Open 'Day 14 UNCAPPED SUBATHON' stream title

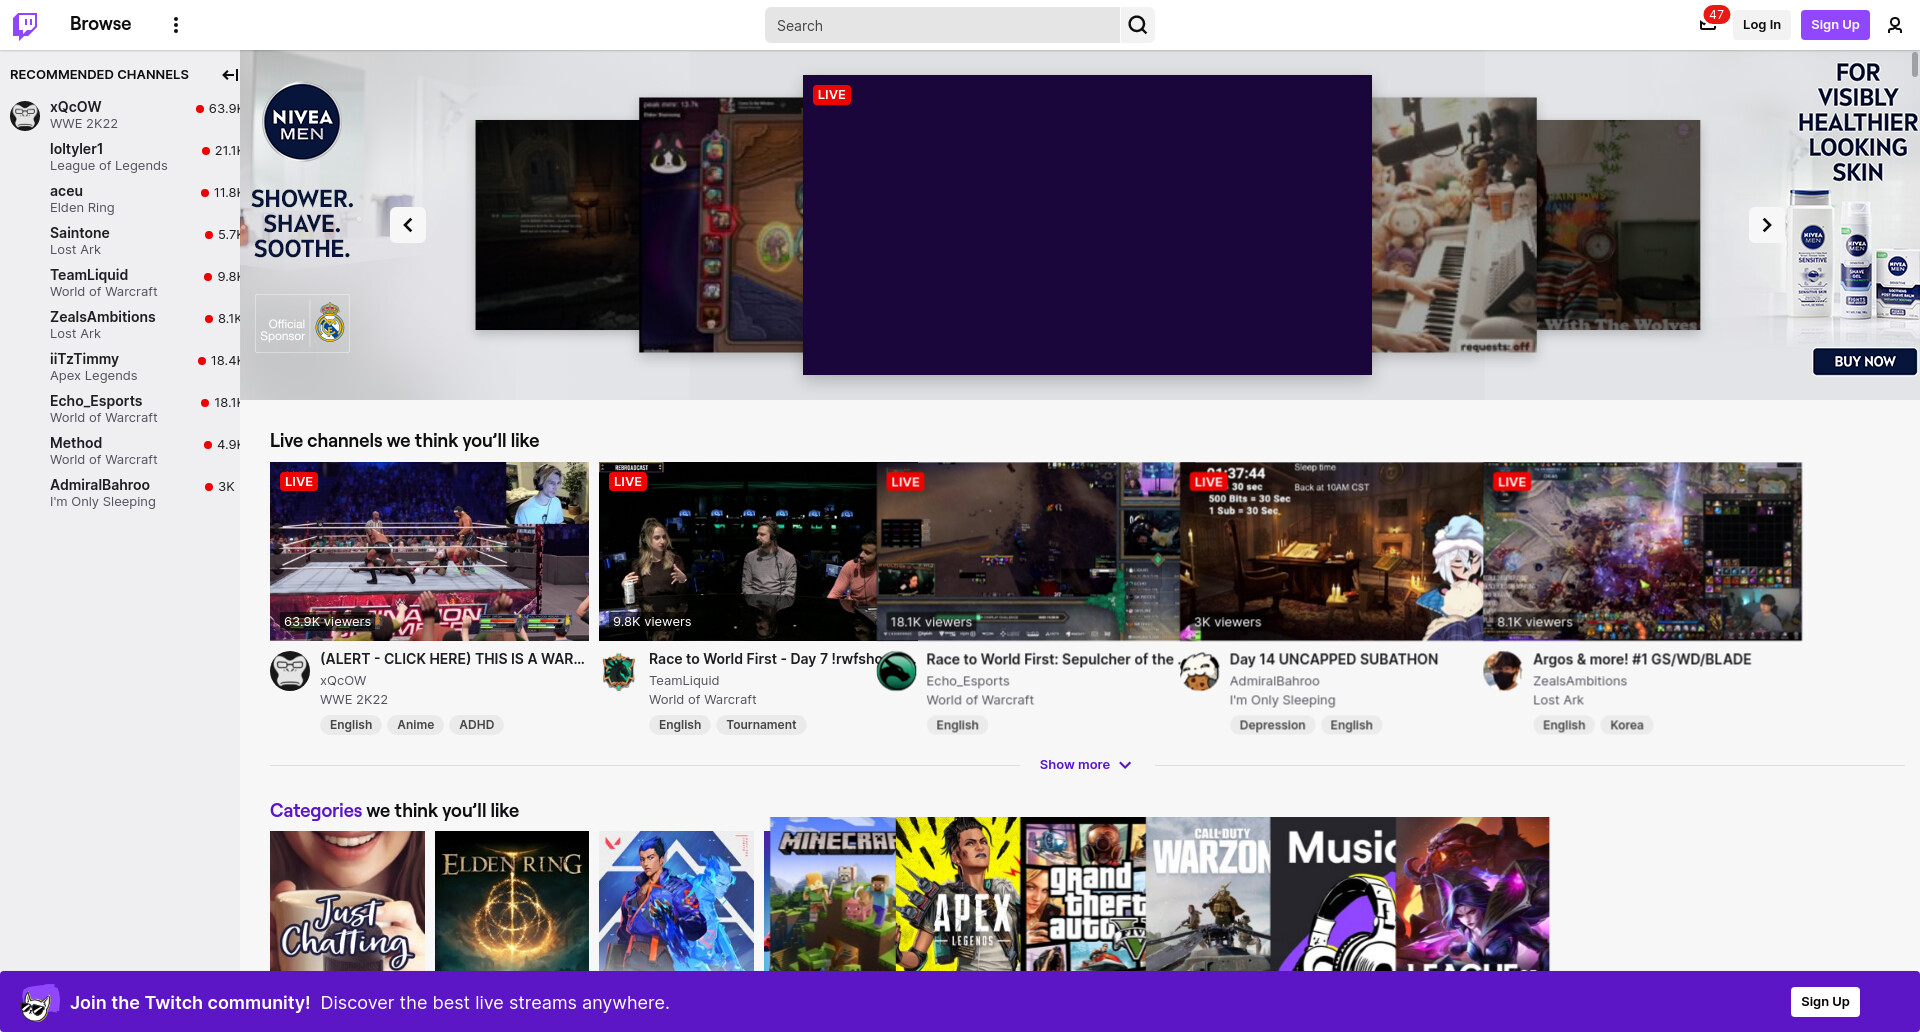[x=1334, y=659]
